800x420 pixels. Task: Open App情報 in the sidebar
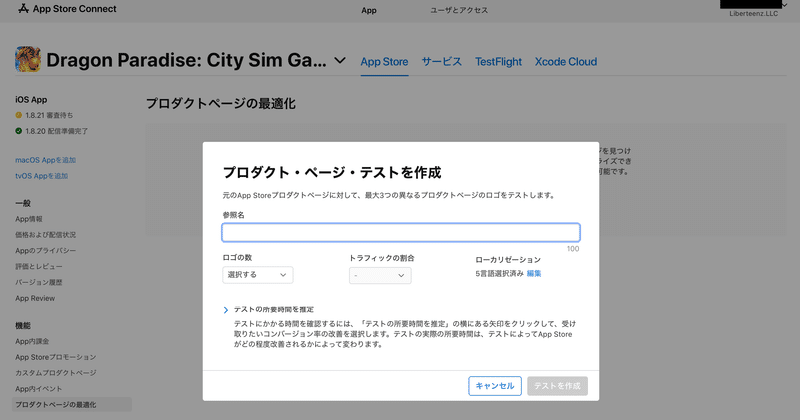[x=29, y=219]
